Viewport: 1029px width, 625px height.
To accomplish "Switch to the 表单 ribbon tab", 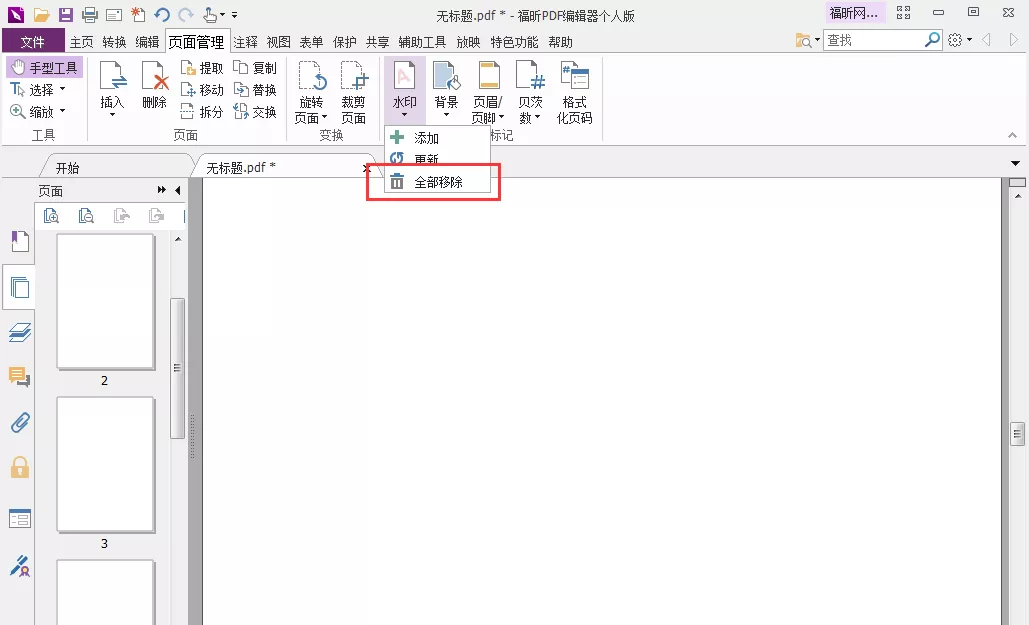I will point(311,42).
